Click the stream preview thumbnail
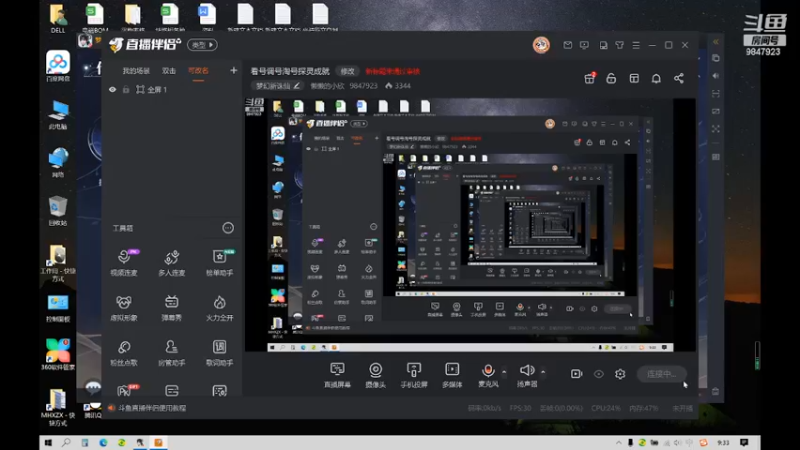This screenshot has height=450, width=800. [x=470, y=225]
